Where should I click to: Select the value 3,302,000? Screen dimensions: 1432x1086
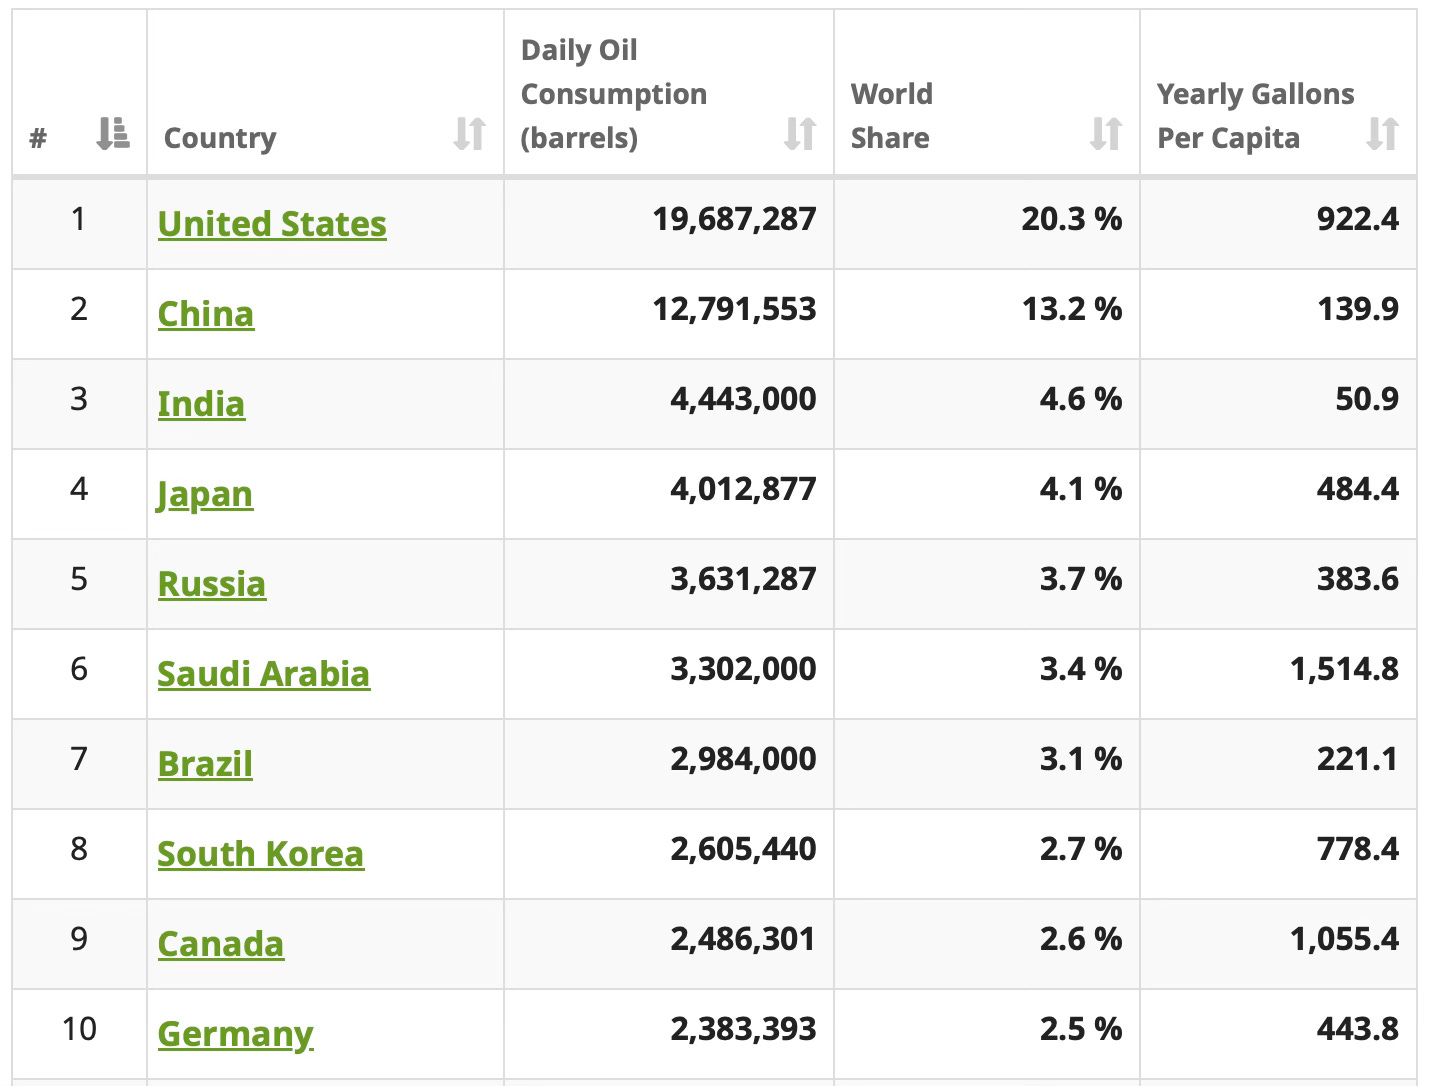coord(744,669)
